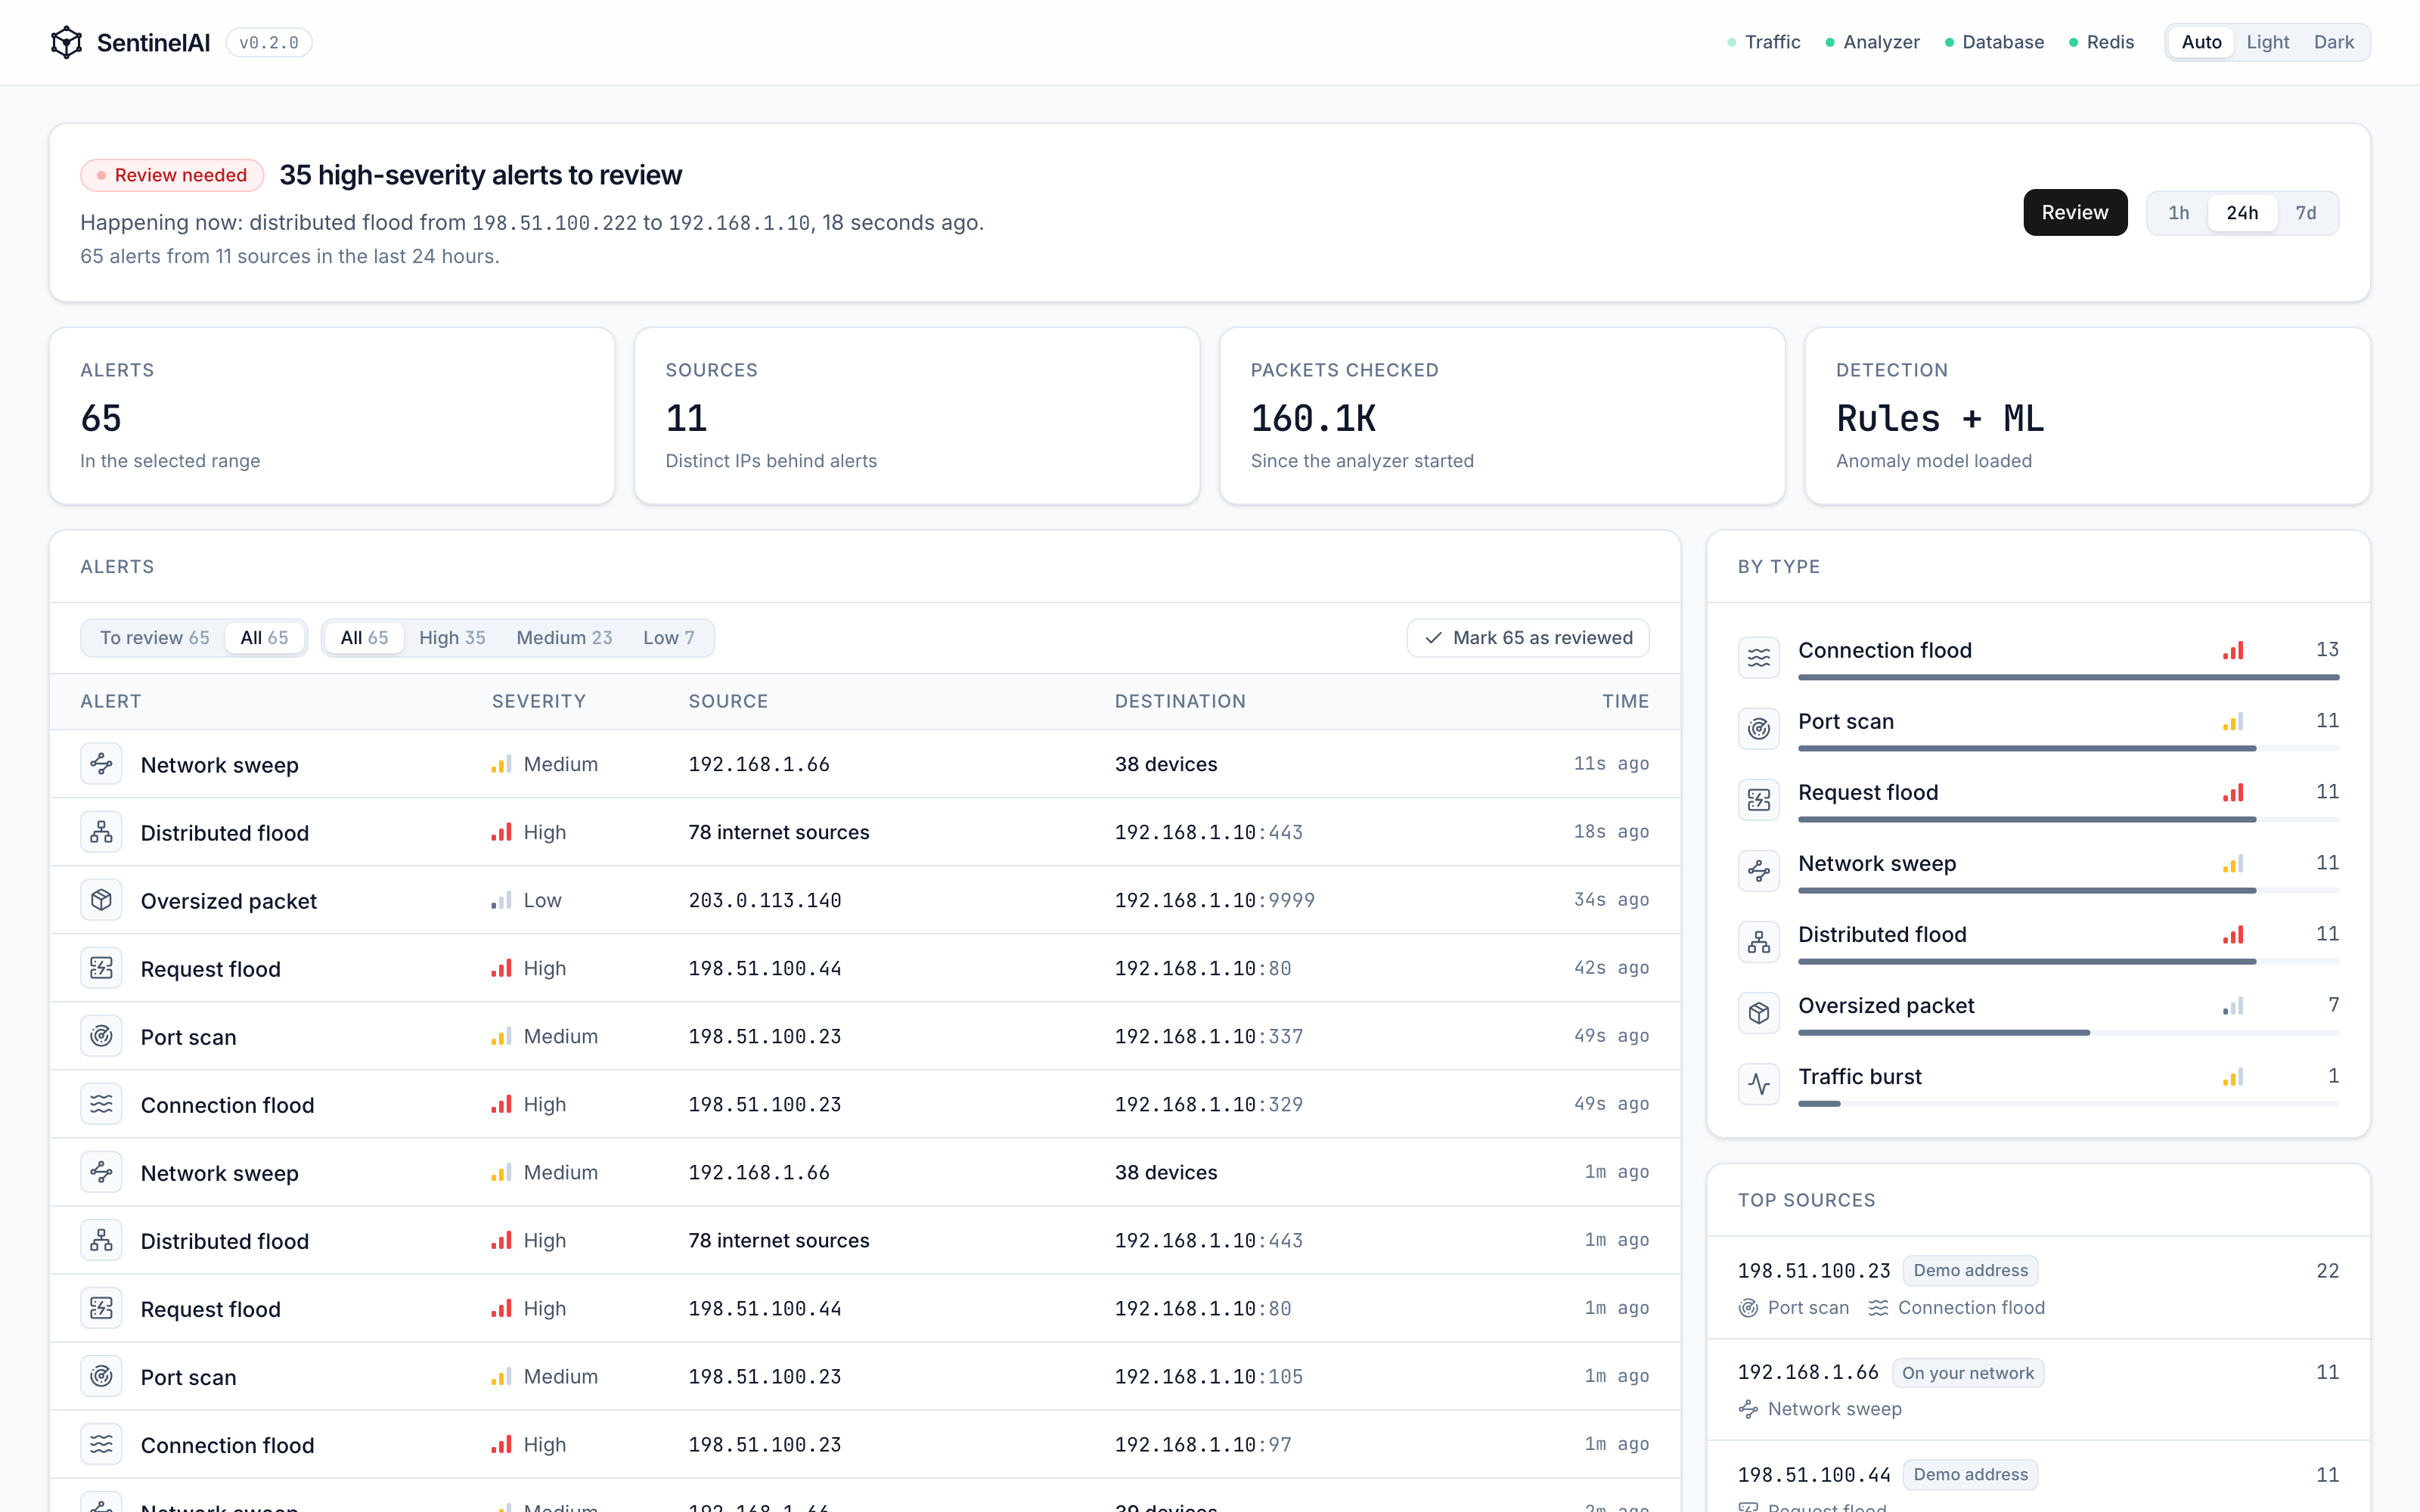Click the Traffic status indicator
This screenshot has width=2420, height=1512.
pyautogui.click(x=1764, y=42)
